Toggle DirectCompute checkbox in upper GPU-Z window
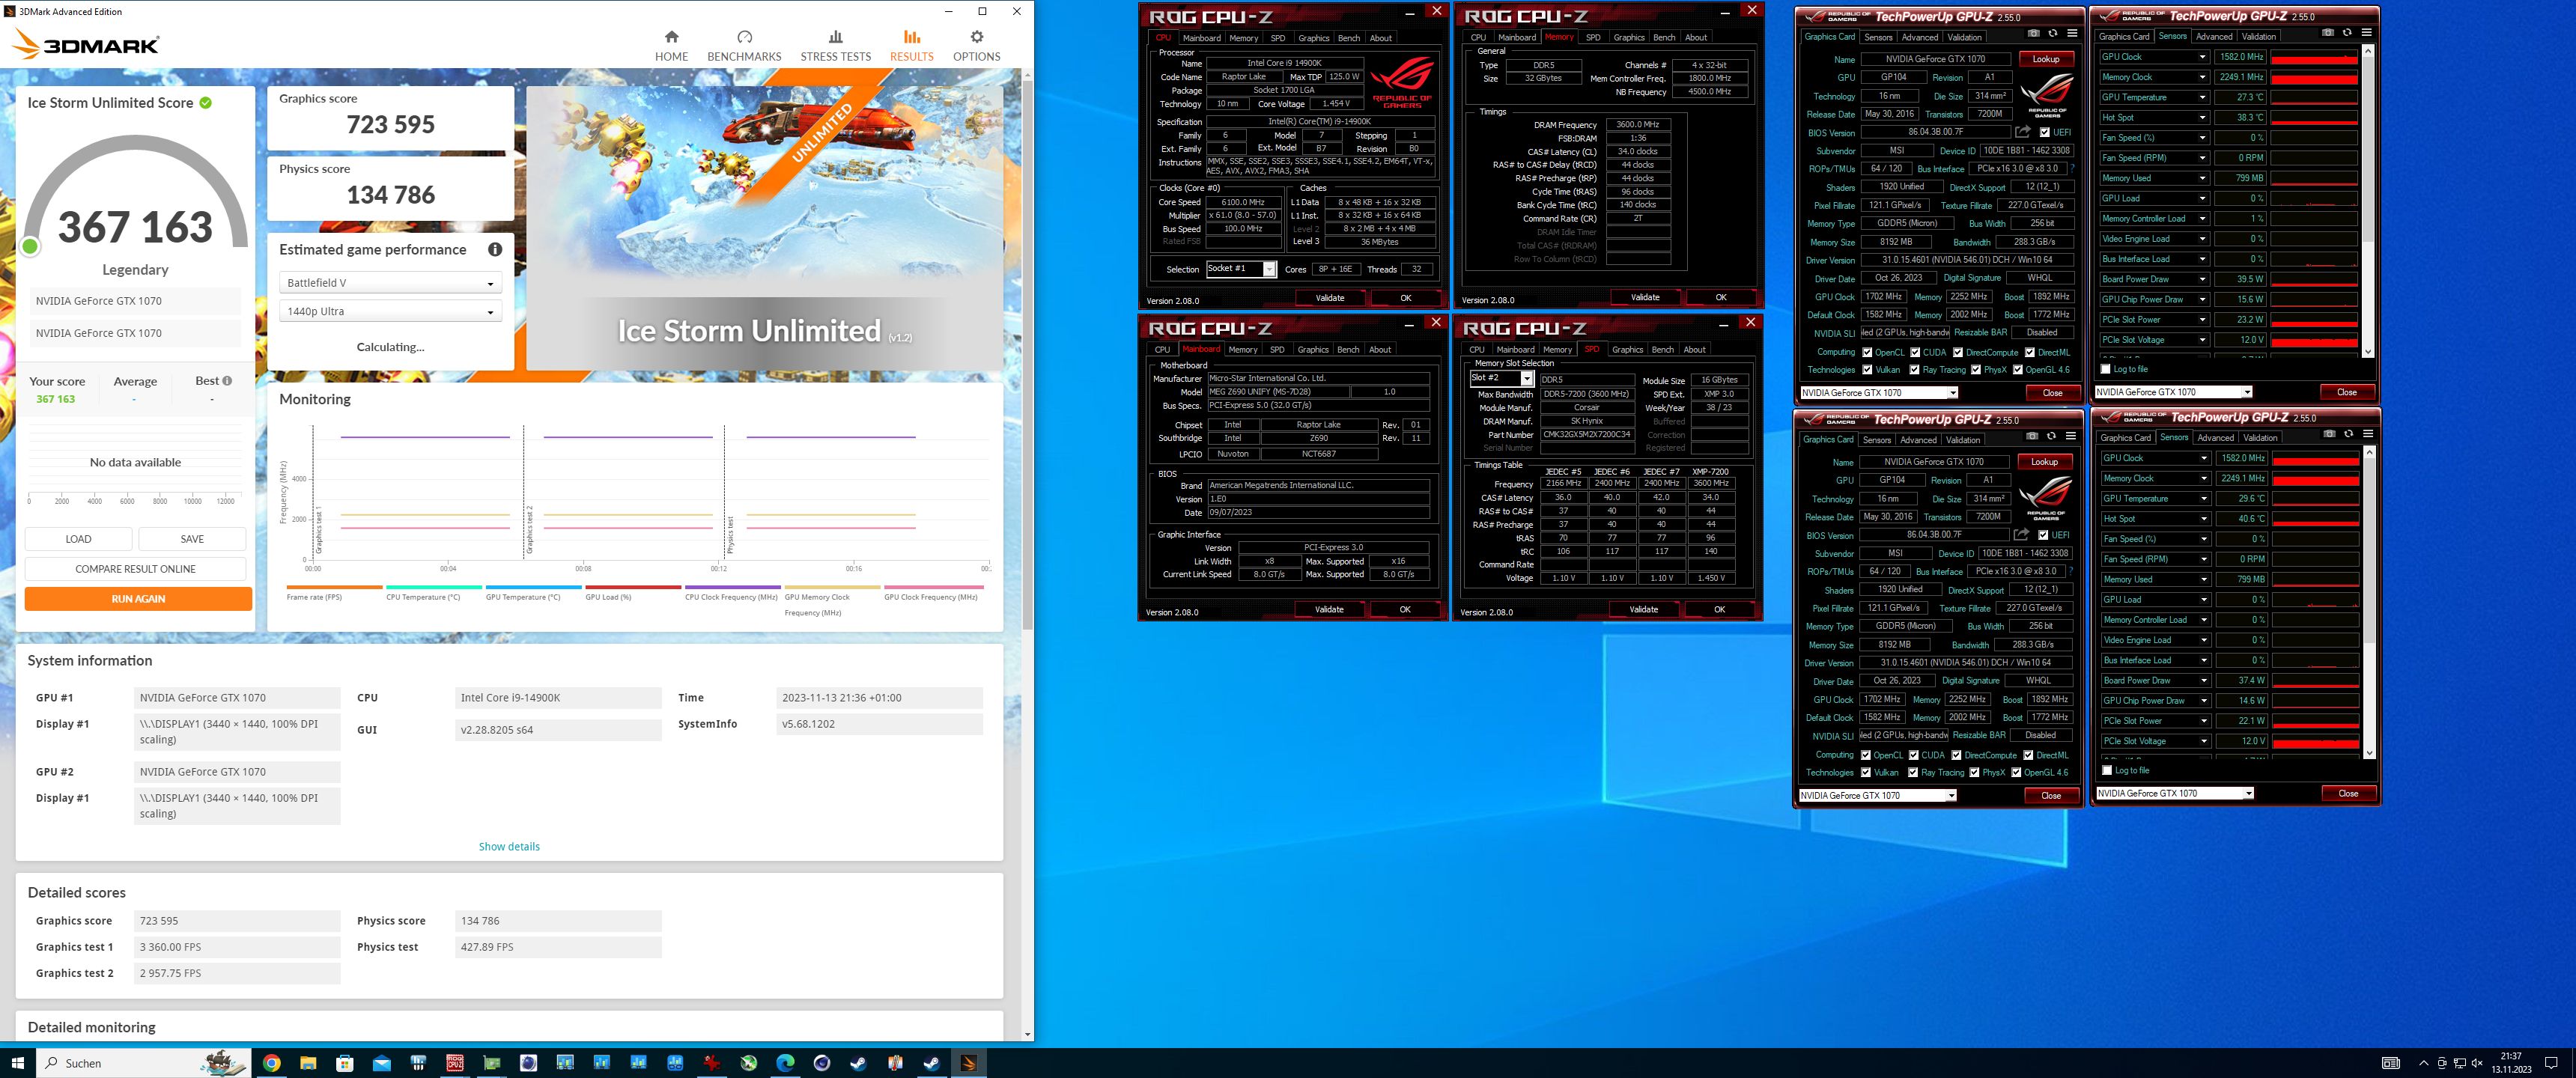The width and height of the screenshot is (2576, 1078). pos(1958,352)
